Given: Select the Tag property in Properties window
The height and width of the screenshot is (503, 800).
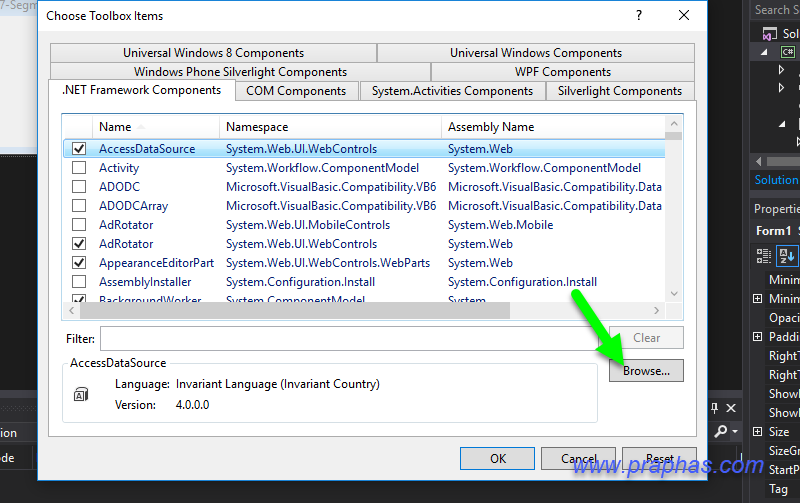Looking at the screenshot, I should [x=778, y=489].
